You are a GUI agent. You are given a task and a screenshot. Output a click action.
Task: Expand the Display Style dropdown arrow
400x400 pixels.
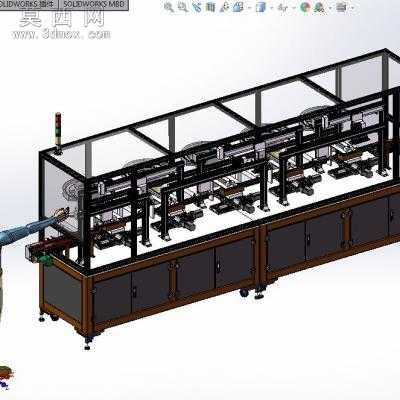(x=272, y=8)
